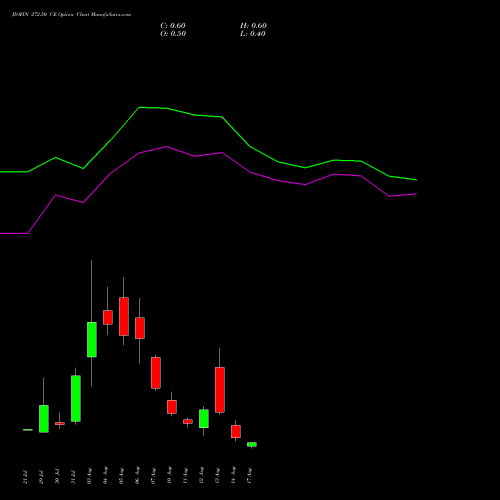Click the high value H: 0.60
The width and height of the screenshot is (500, 500).
pos(253,26)
